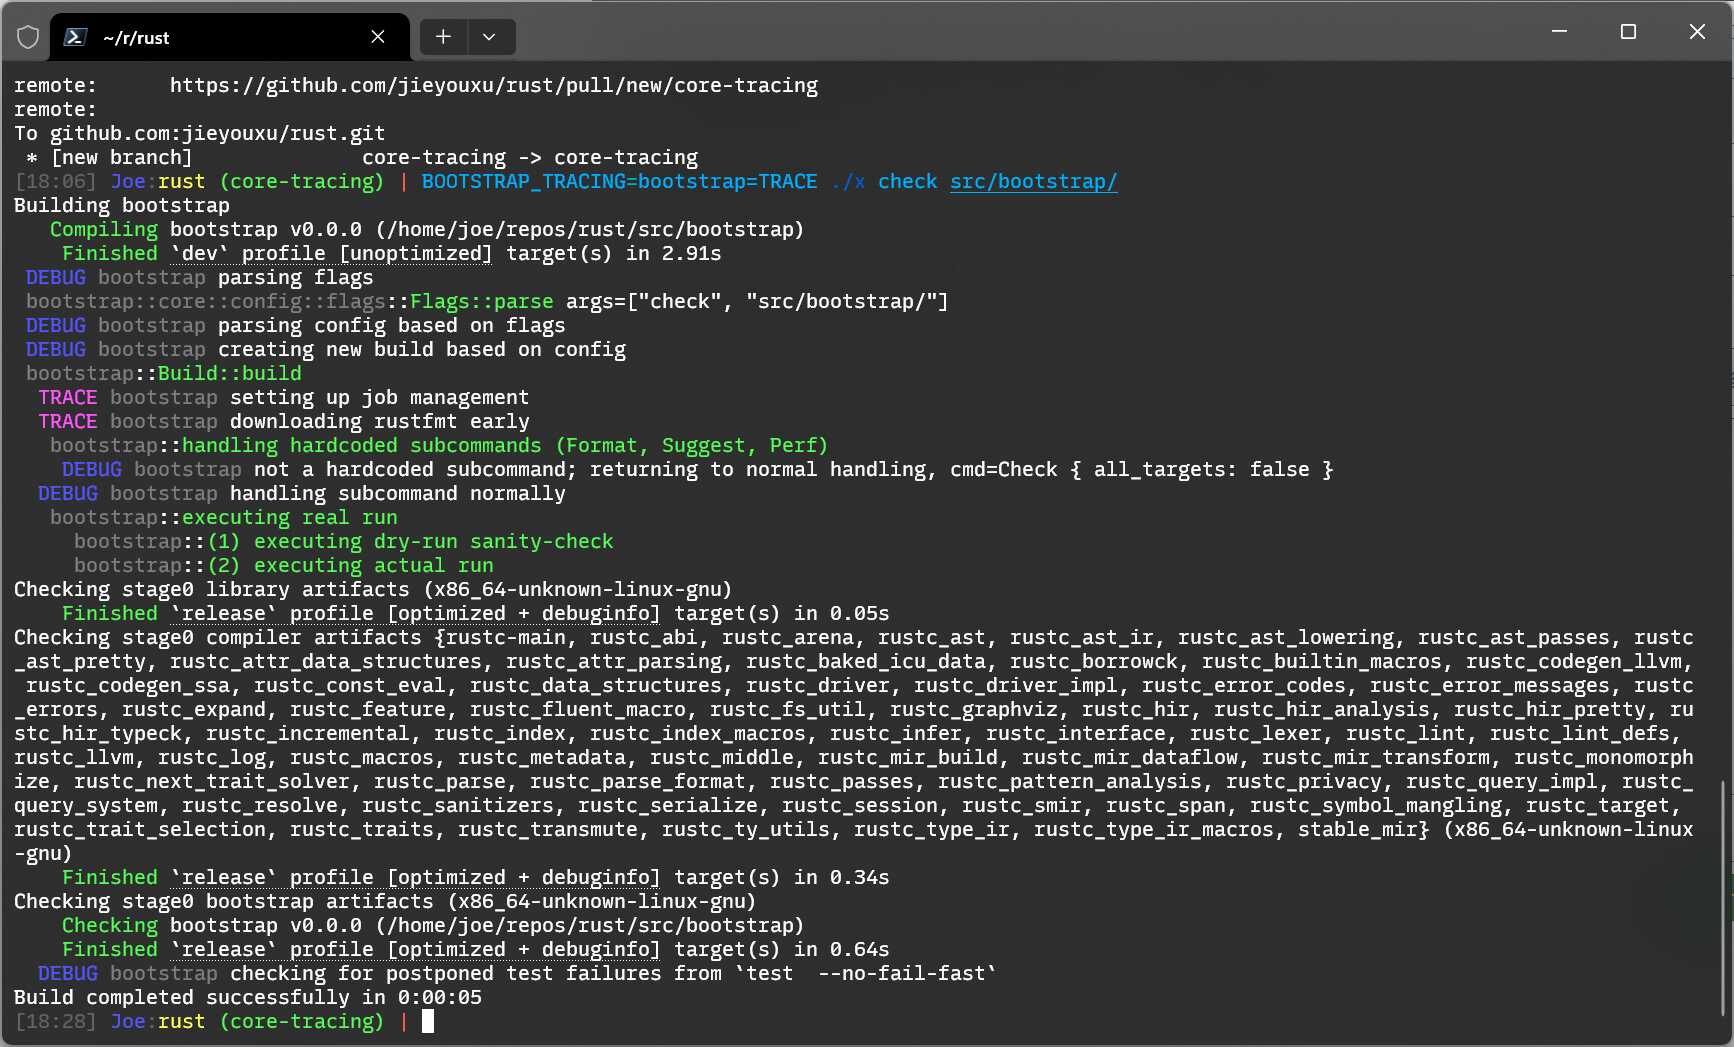The image size is (1734, 1047).
Task: Maximize the terminal window
Action: point(1628,32)
